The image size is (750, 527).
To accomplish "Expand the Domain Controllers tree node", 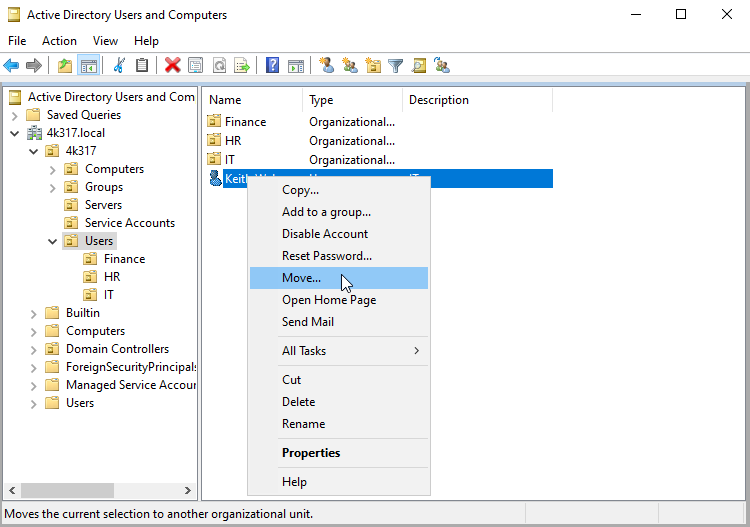I will (x=33, y=349).
